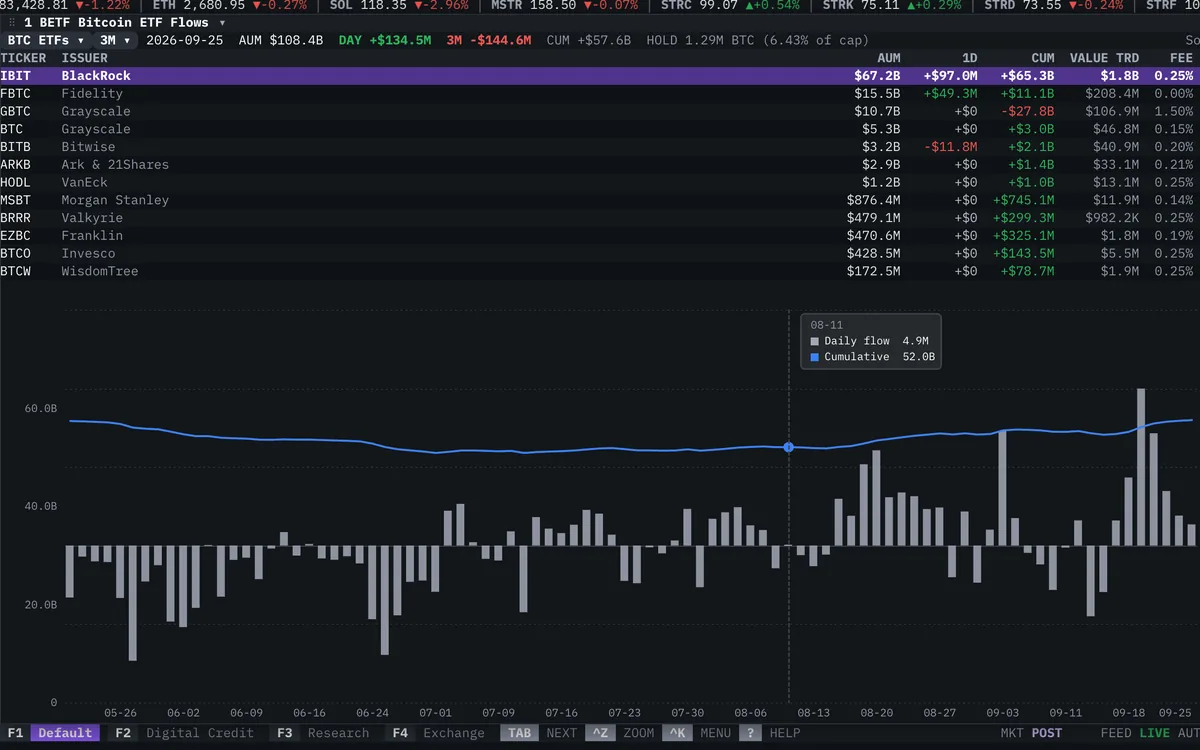Switch to F1 Default workspace tab
The height and width of the screenshot is (750, 1200).
point(51,733)
